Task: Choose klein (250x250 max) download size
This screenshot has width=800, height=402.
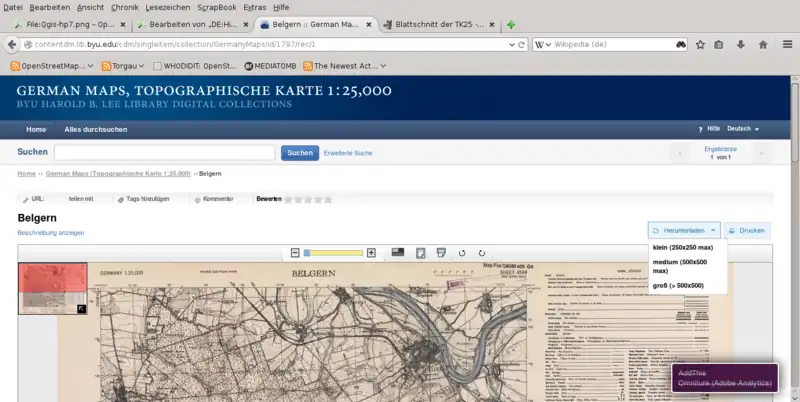Action: (x=683, y=247)
